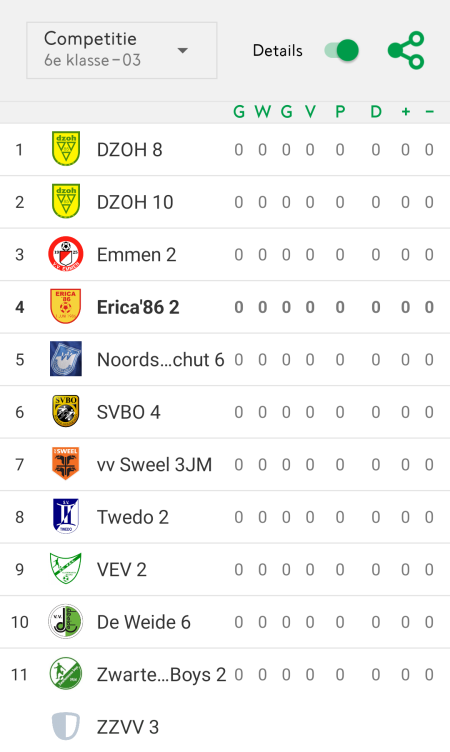Click the Twedo 2 blue shield logo
450x752 pixels.
[66, 516]
